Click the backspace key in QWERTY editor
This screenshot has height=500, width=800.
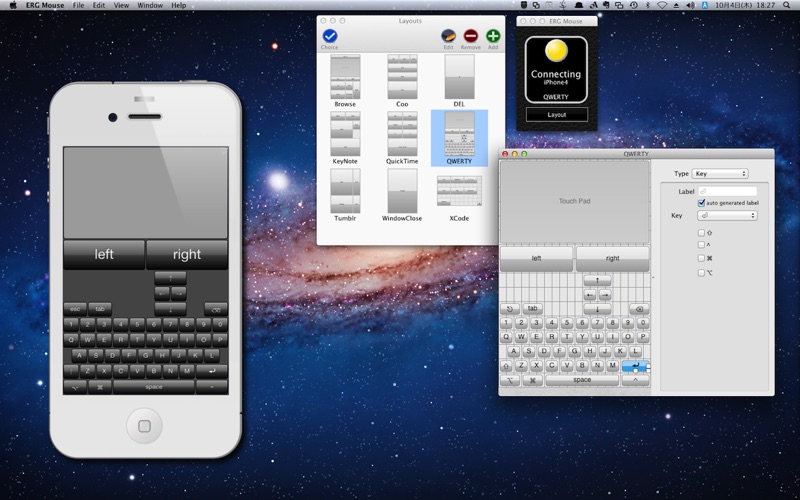(639, 309)
